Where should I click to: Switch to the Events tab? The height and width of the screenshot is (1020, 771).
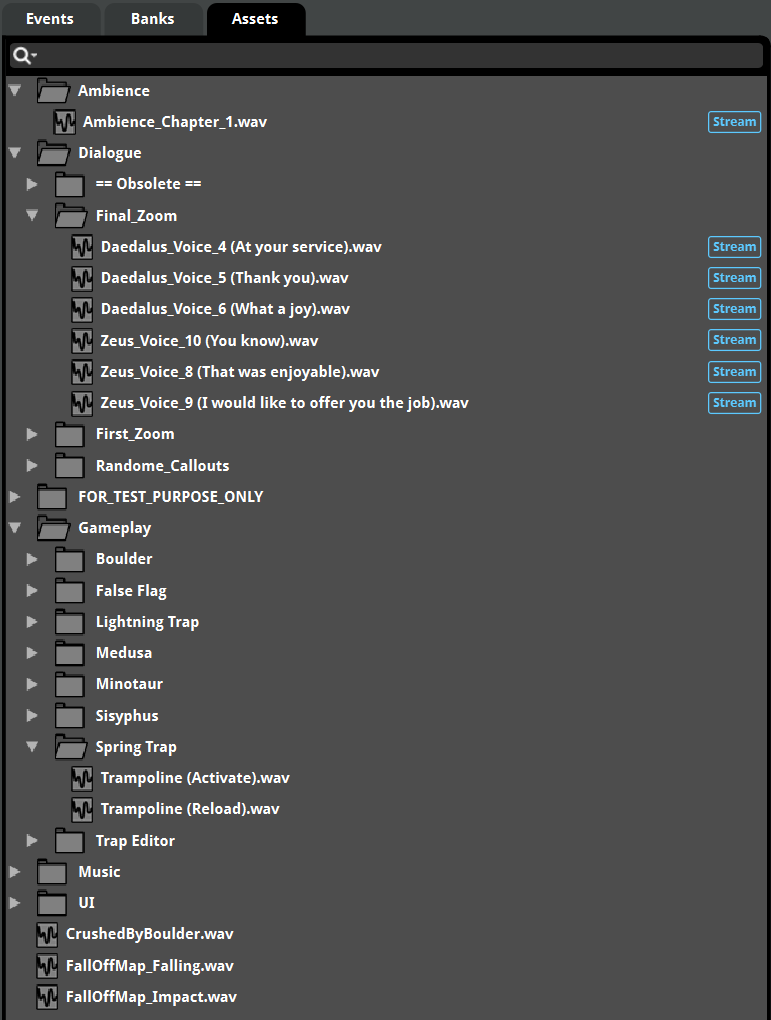pos(50,19)
